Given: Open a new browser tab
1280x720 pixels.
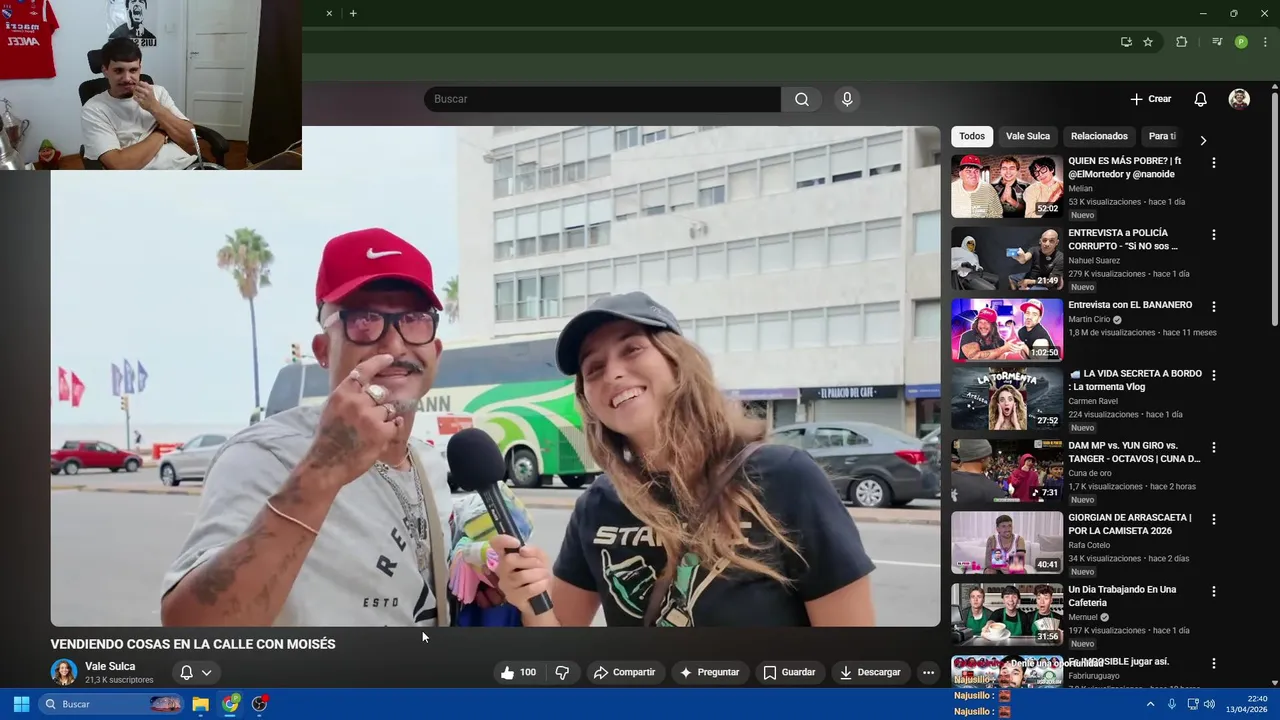Looking at the screenshot, I should (353, 13).
